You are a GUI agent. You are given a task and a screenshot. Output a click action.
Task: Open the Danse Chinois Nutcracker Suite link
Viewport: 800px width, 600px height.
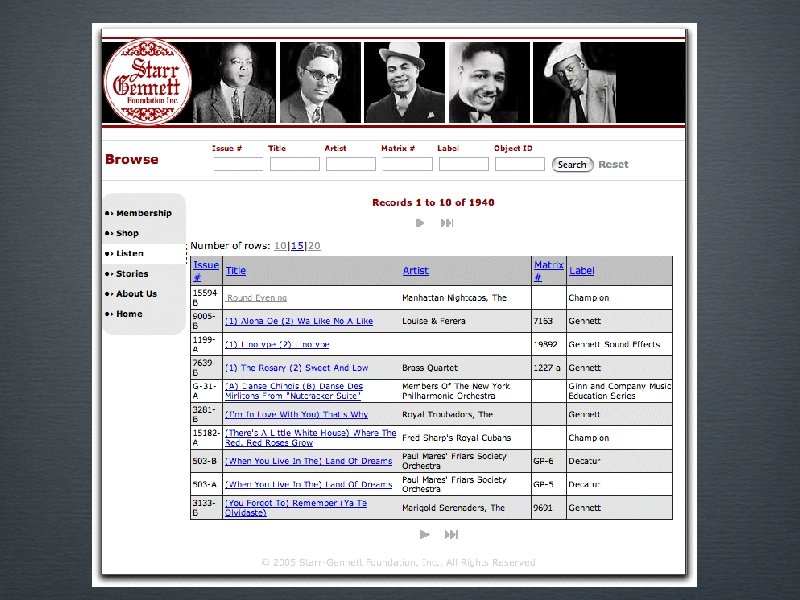(294, 391)
